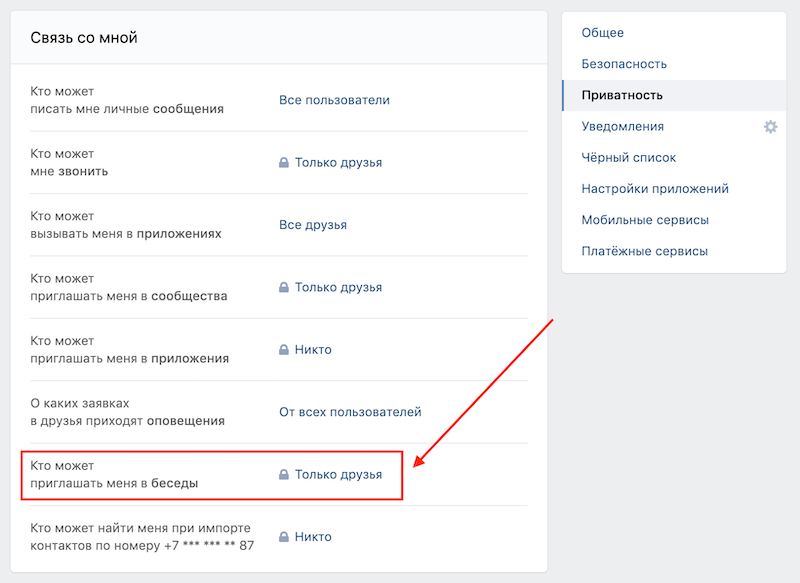Open Платёжные сервисы section
Screen dimensions: 800x583
[644, 251]
